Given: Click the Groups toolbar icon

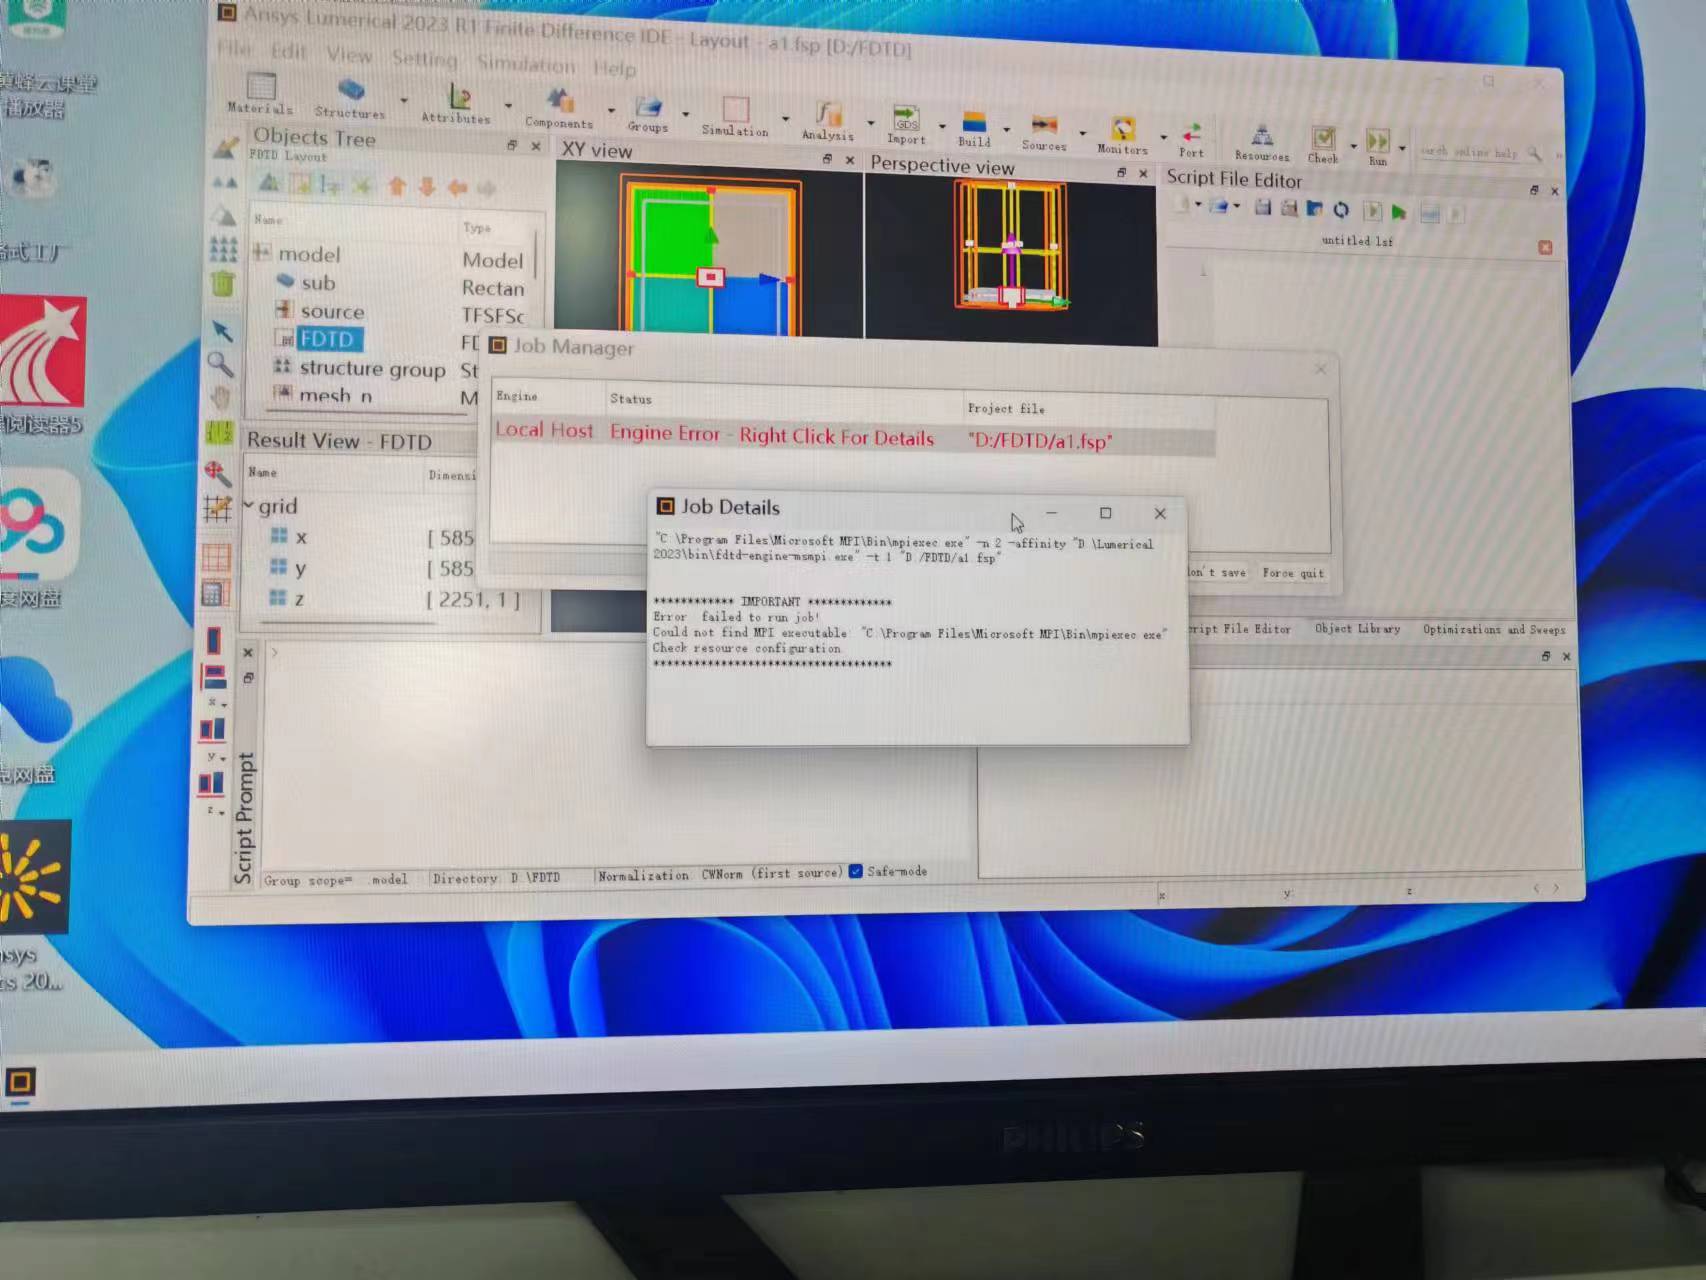Looking at the screenshot, I should point(648,106).
